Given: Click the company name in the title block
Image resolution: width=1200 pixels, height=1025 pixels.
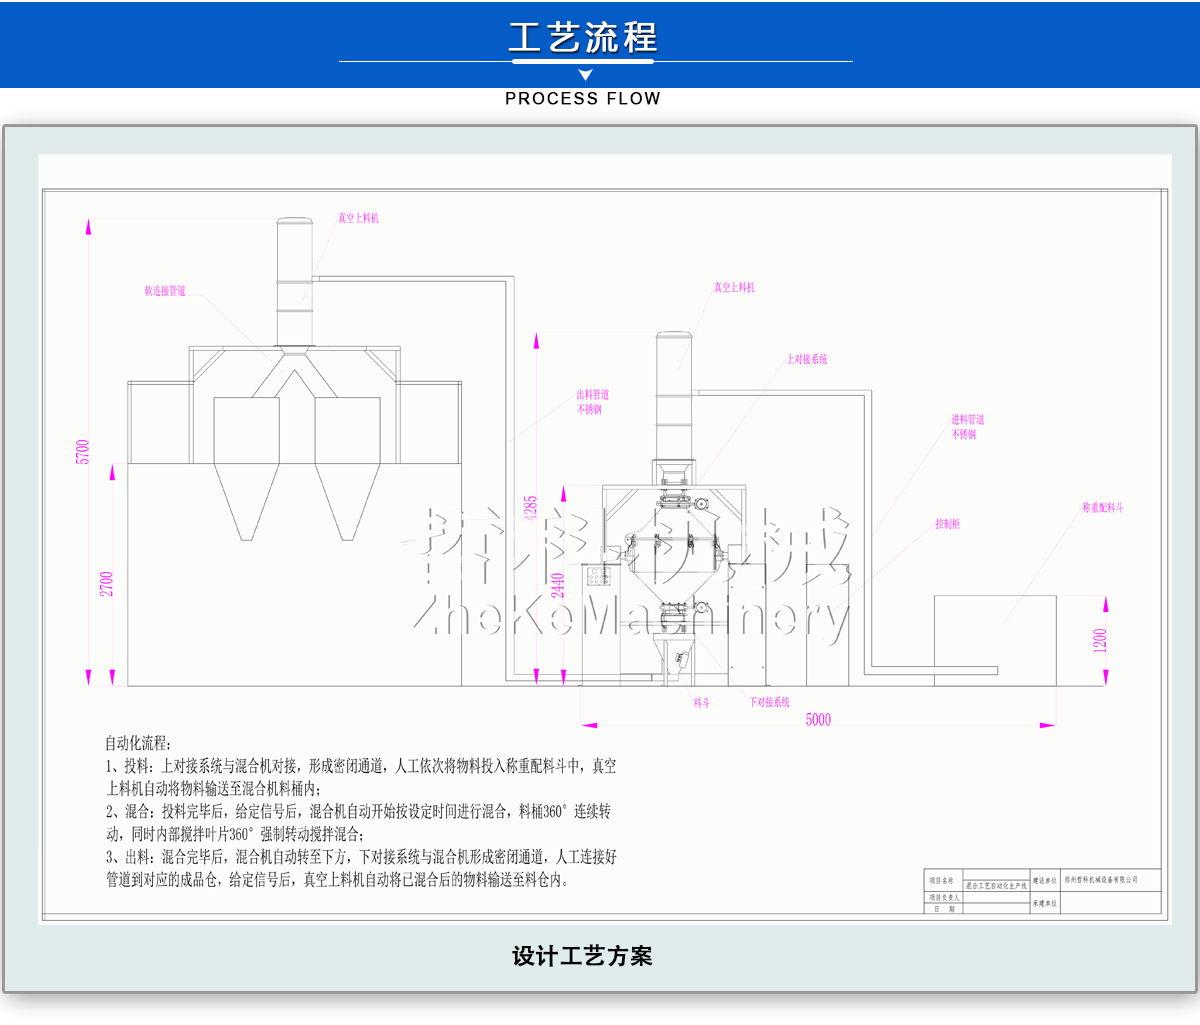Looking at the screenshot, I should click(x=1101, y=879).
